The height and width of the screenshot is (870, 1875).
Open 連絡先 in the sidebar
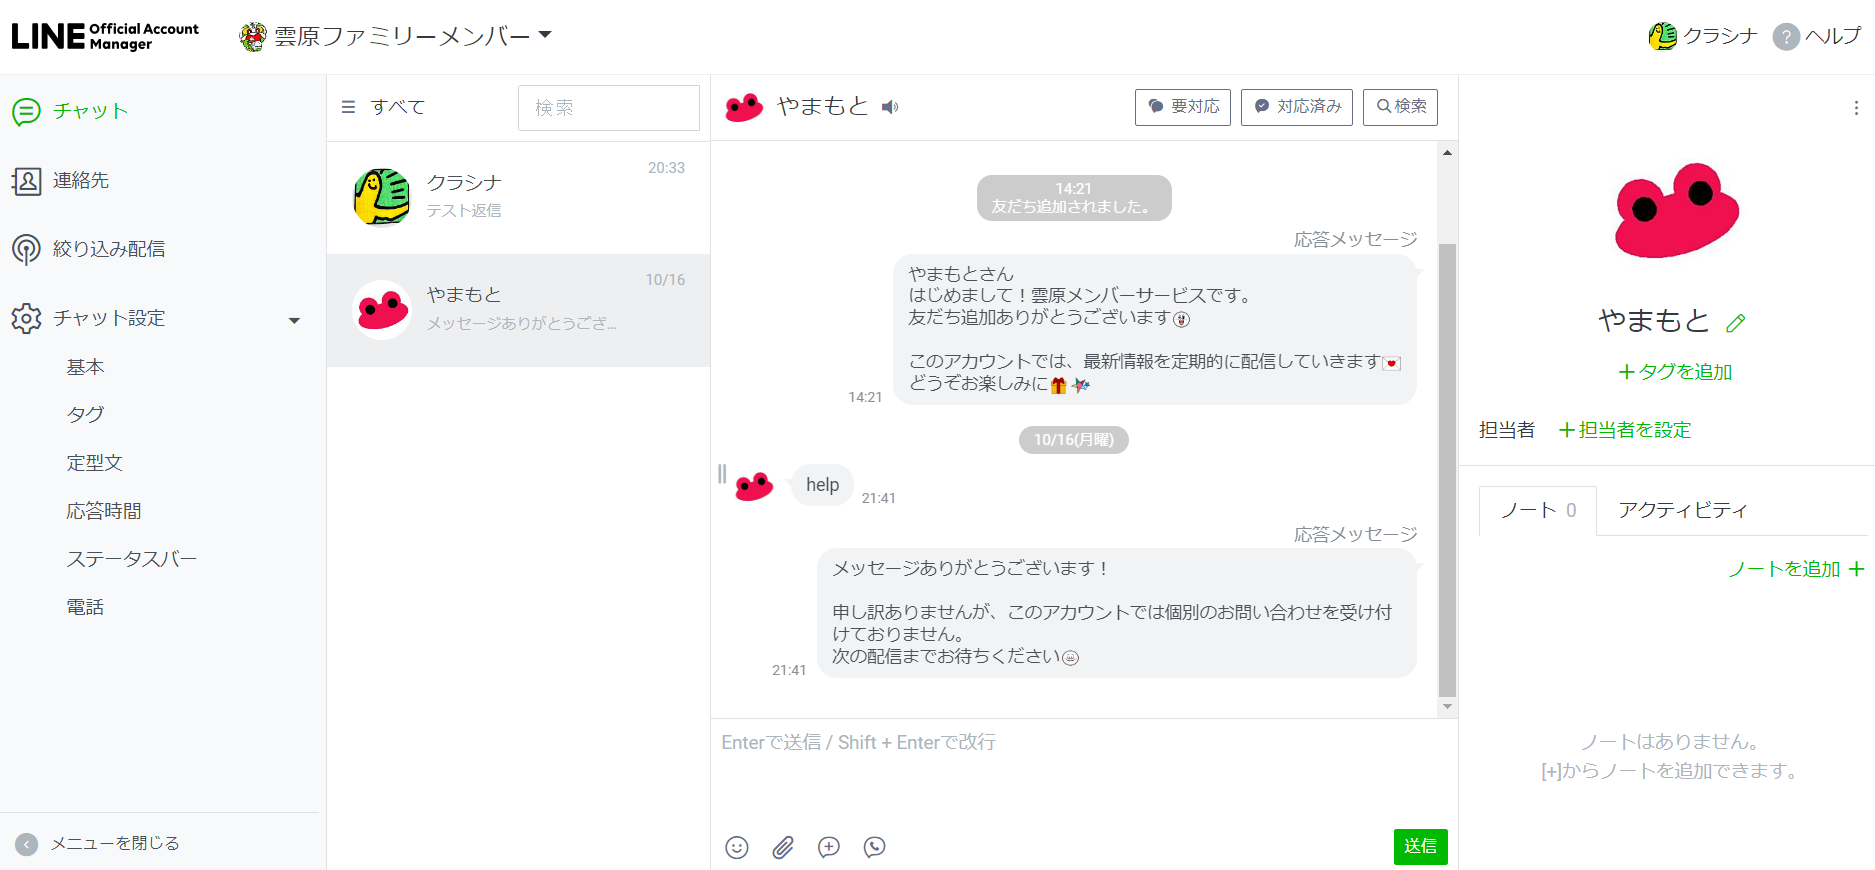click(80, 181)
